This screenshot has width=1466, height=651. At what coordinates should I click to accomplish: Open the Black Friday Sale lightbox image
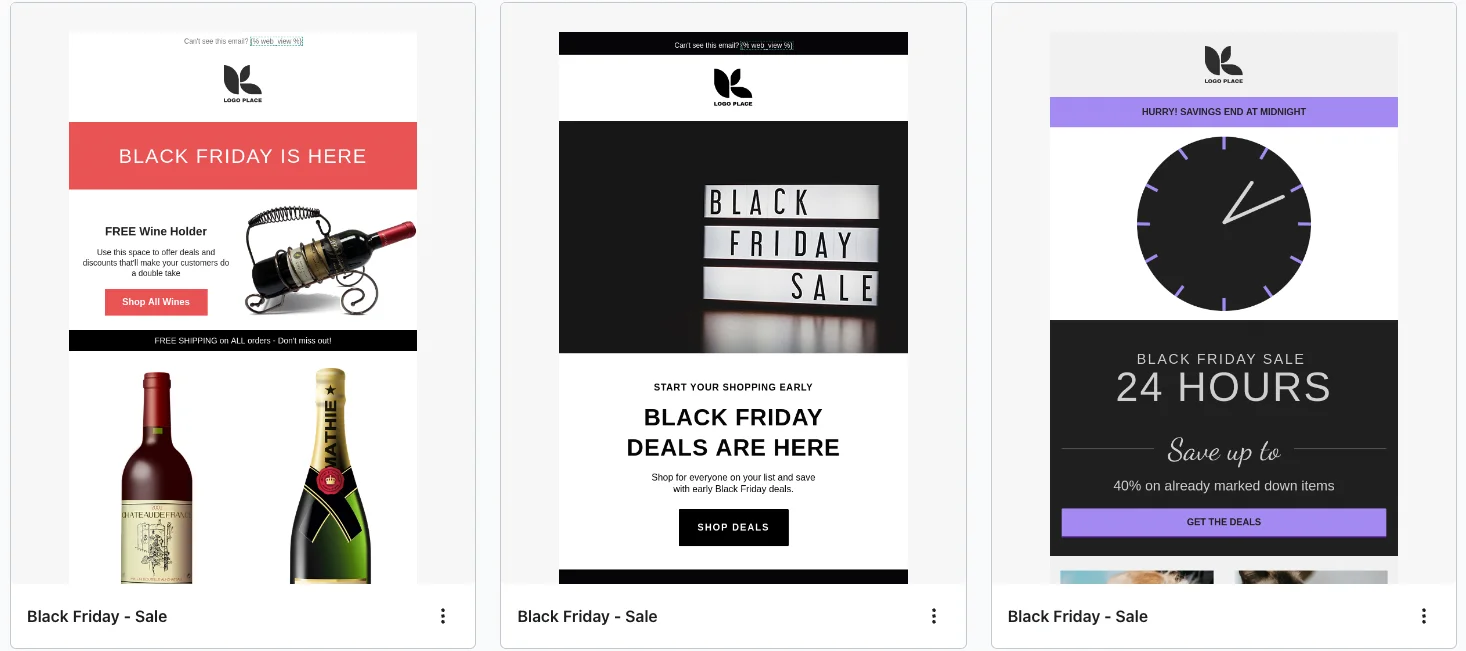(x=733, y=237)
